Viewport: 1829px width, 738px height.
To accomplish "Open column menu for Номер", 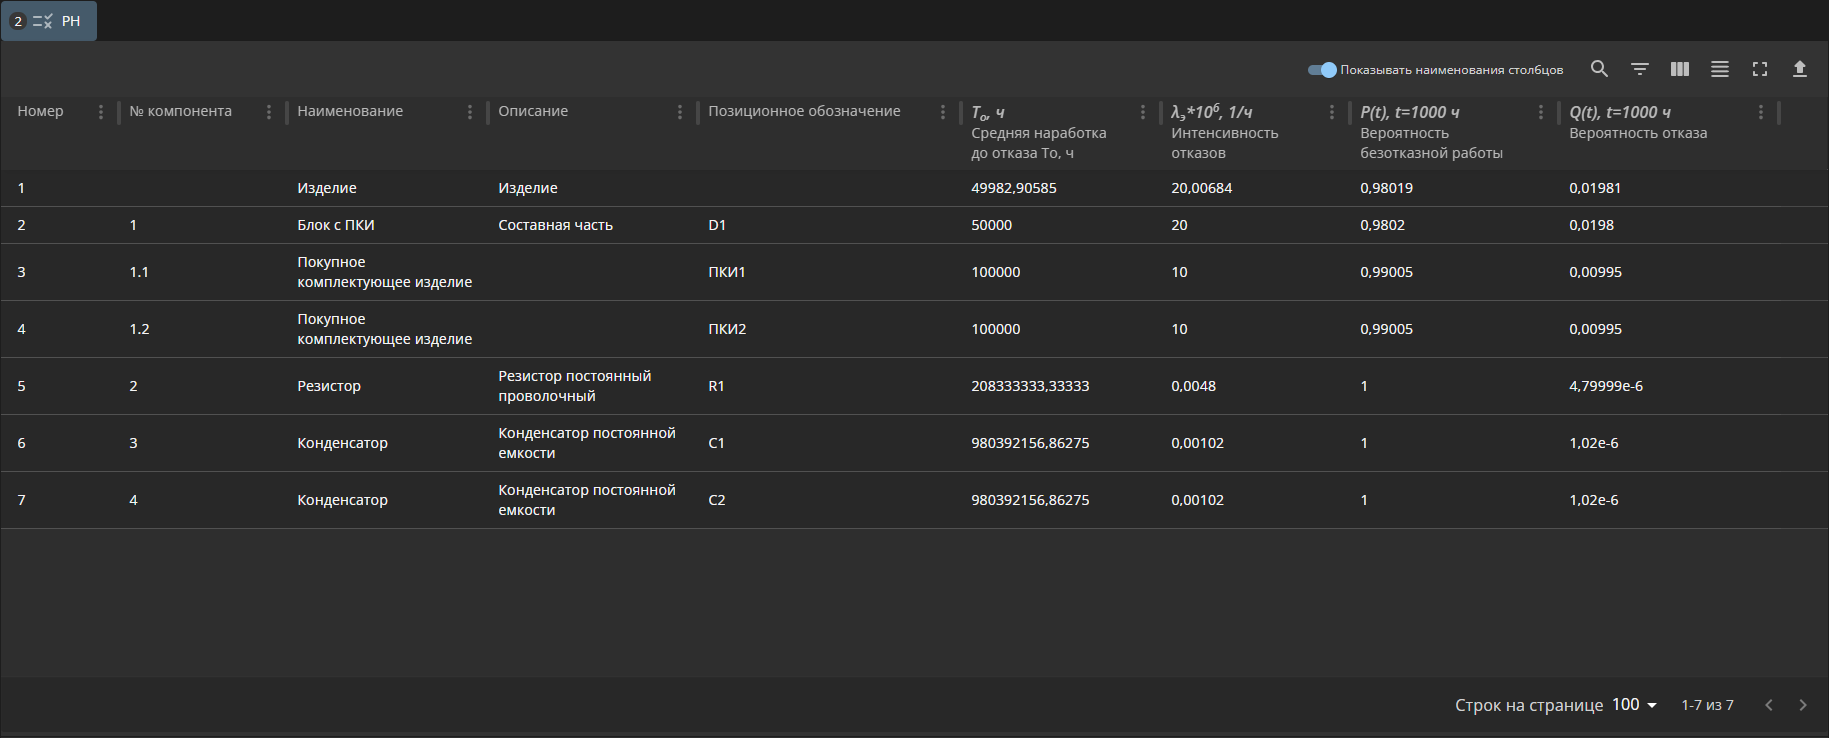I will [101, 112].
